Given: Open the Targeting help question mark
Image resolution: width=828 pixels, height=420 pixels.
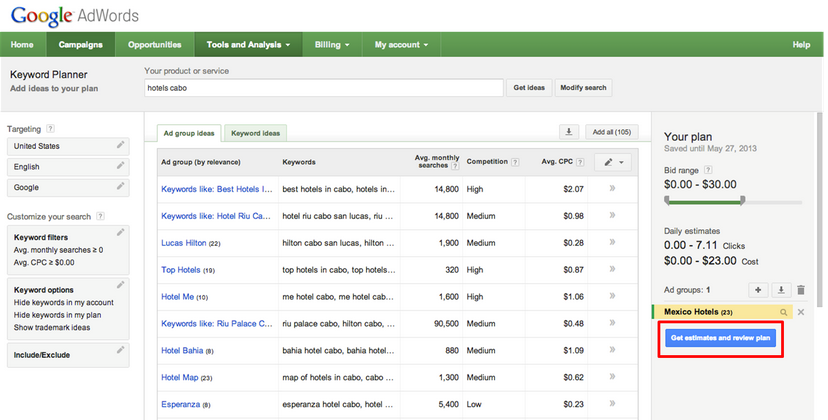Looking at the screenshot, I should [x=50, y=128].
